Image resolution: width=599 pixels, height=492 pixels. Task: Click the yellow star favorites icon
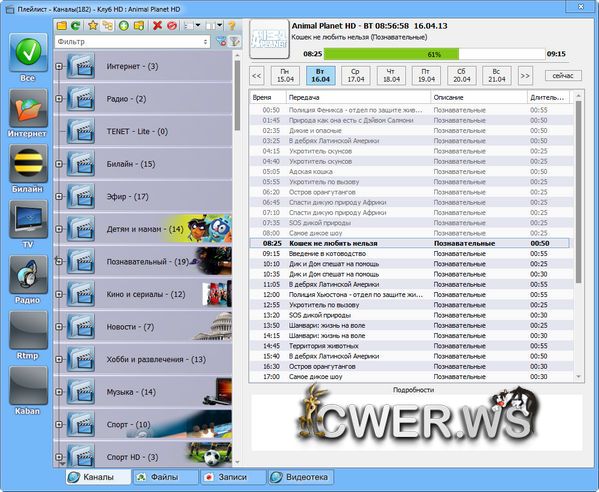pyautogui.click(x=93, y=26)
